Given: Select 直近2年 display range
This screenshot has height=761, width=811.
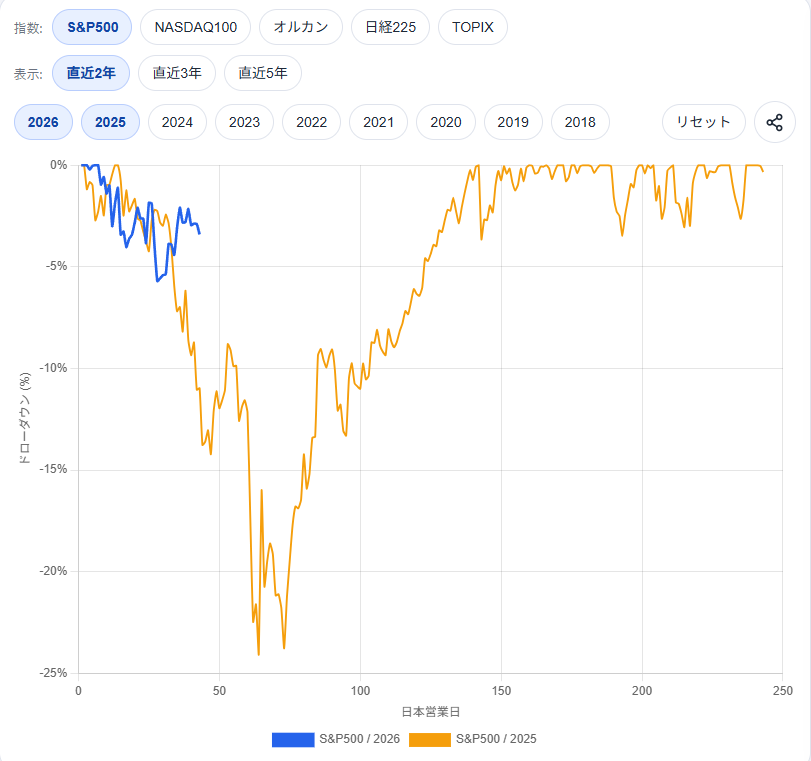Looking at the screenshot, I should [91, 73].
